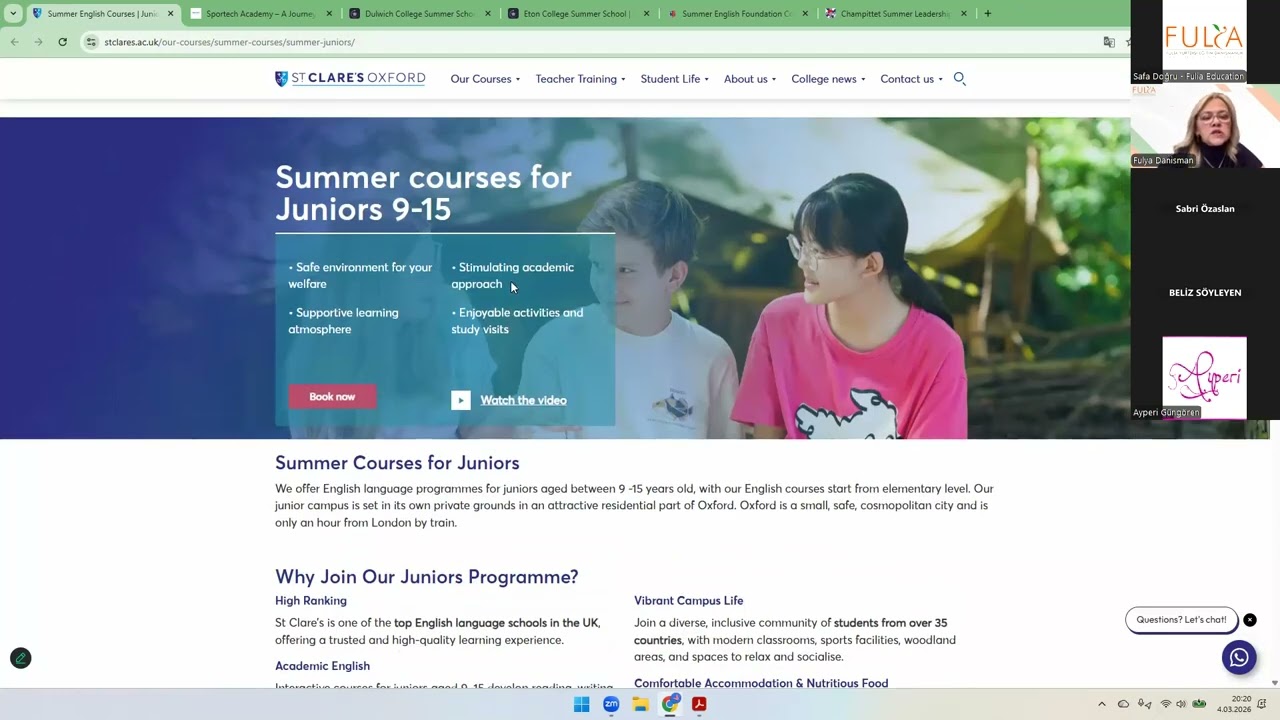Open the notification center icon
The image size is (1280, 720).
pyautogui.click(x=1262, y=704)
